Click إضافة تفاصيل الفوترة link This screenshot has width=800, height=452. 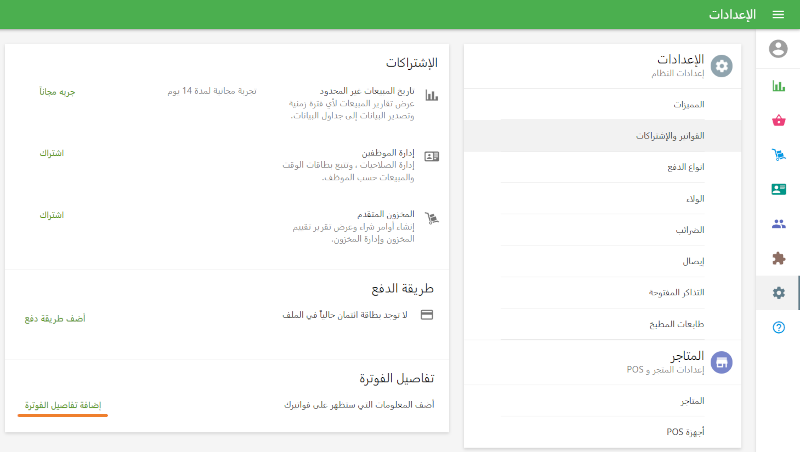click(x=63, y=406)
